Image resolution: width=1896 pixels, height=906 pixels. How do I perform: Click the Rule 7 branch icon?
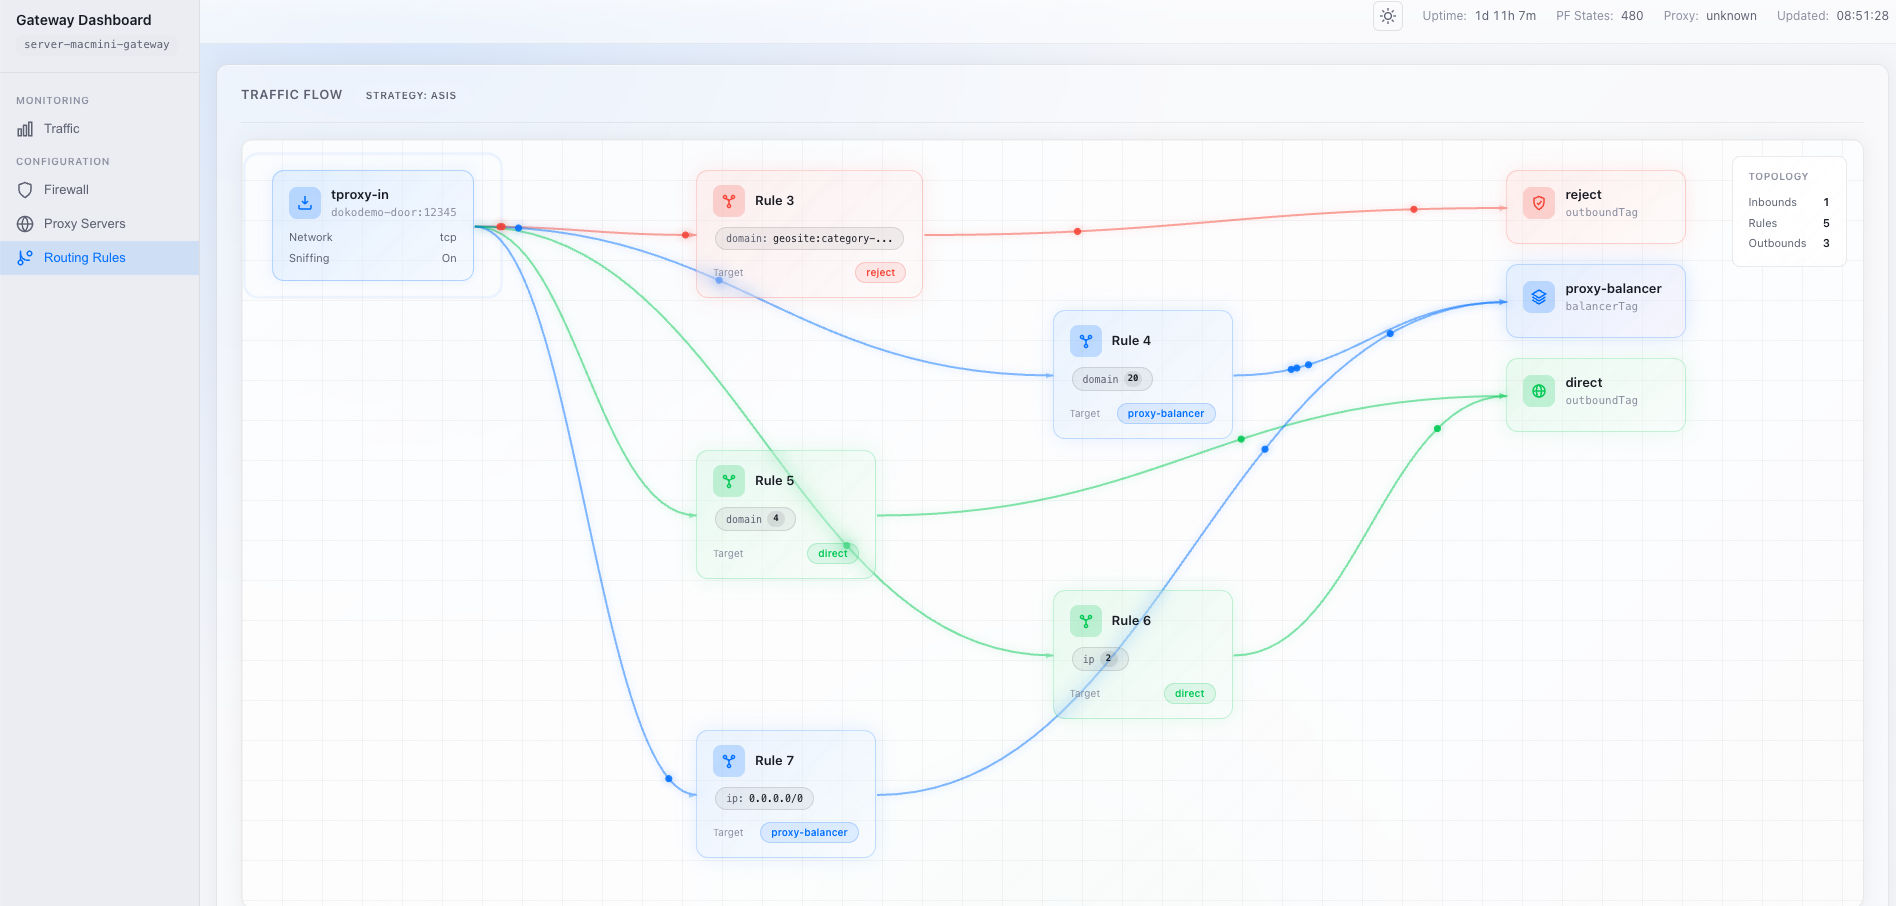point(729,761)
